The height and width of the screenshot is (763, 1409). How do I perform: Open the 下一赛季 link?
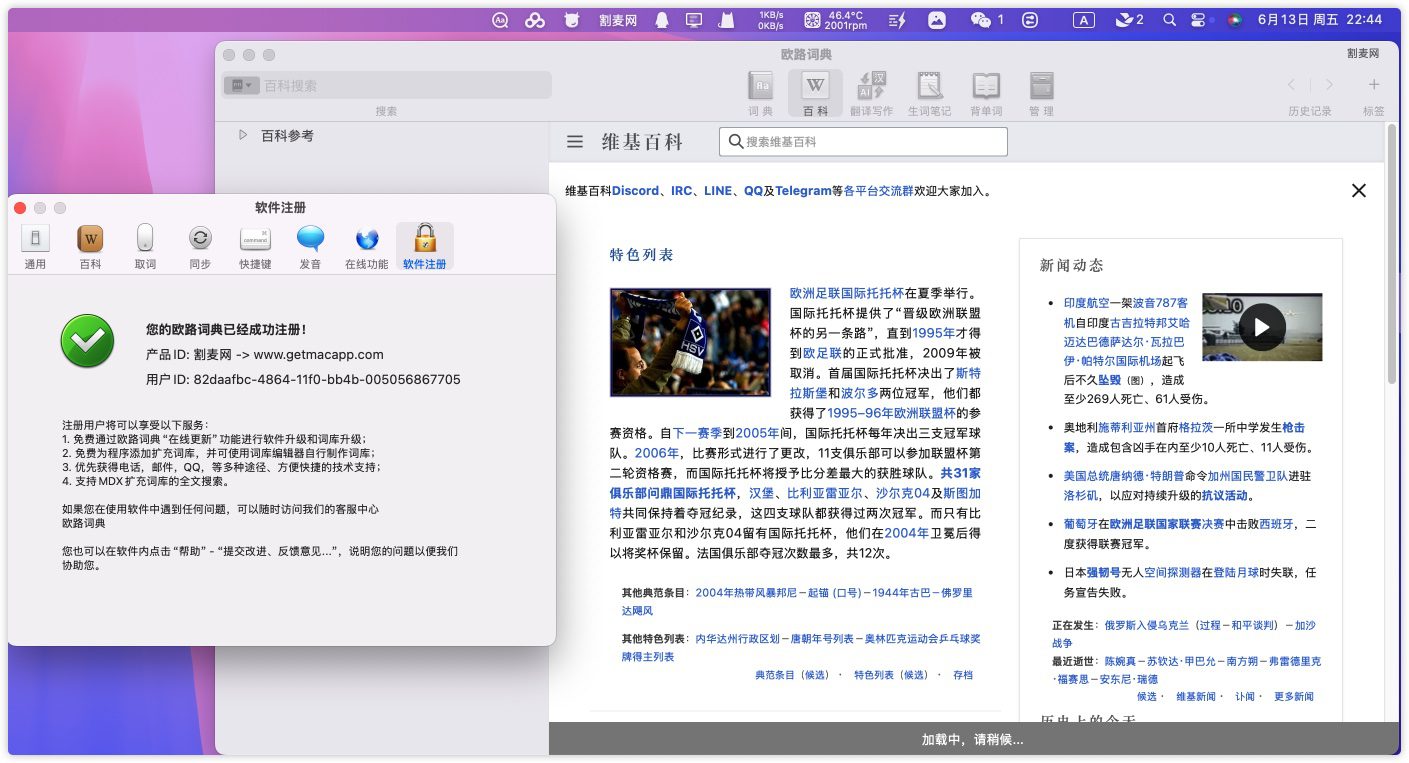click(697, 433)
